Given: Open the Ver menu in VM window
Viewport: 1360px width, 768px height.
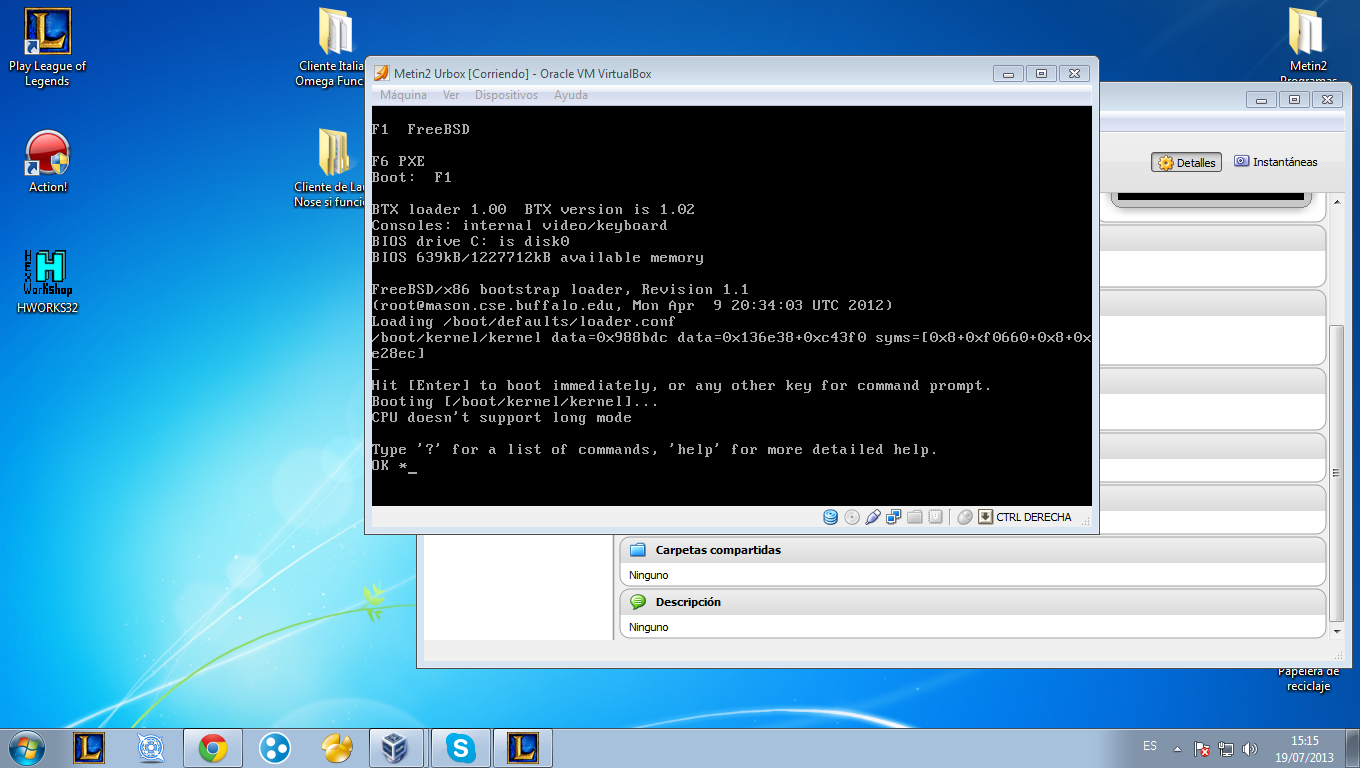Looking at the screenshot, I should pos(451,95).
